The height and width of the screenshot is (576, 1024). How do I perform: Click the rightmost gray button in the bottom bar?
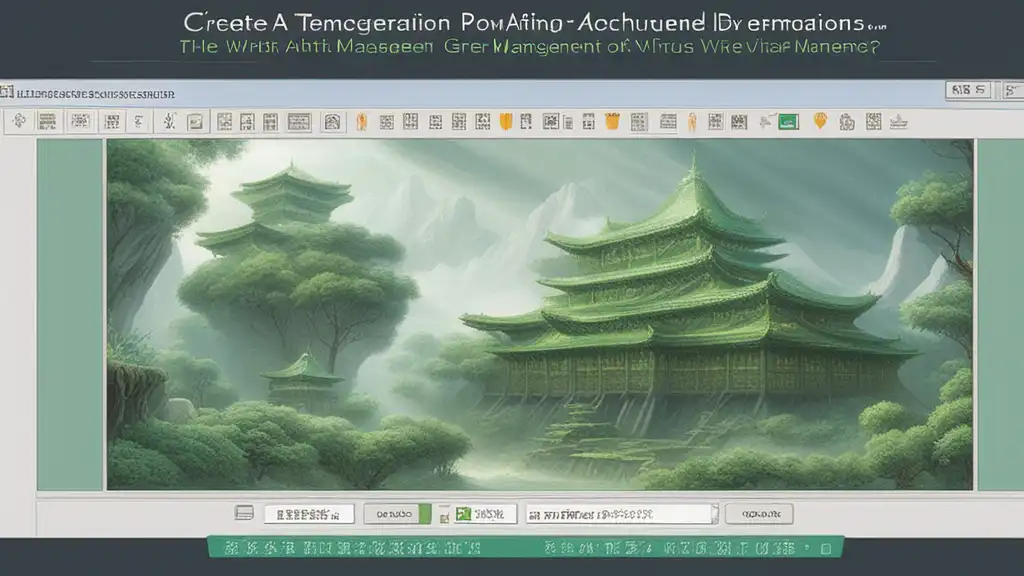click(759, 514)
